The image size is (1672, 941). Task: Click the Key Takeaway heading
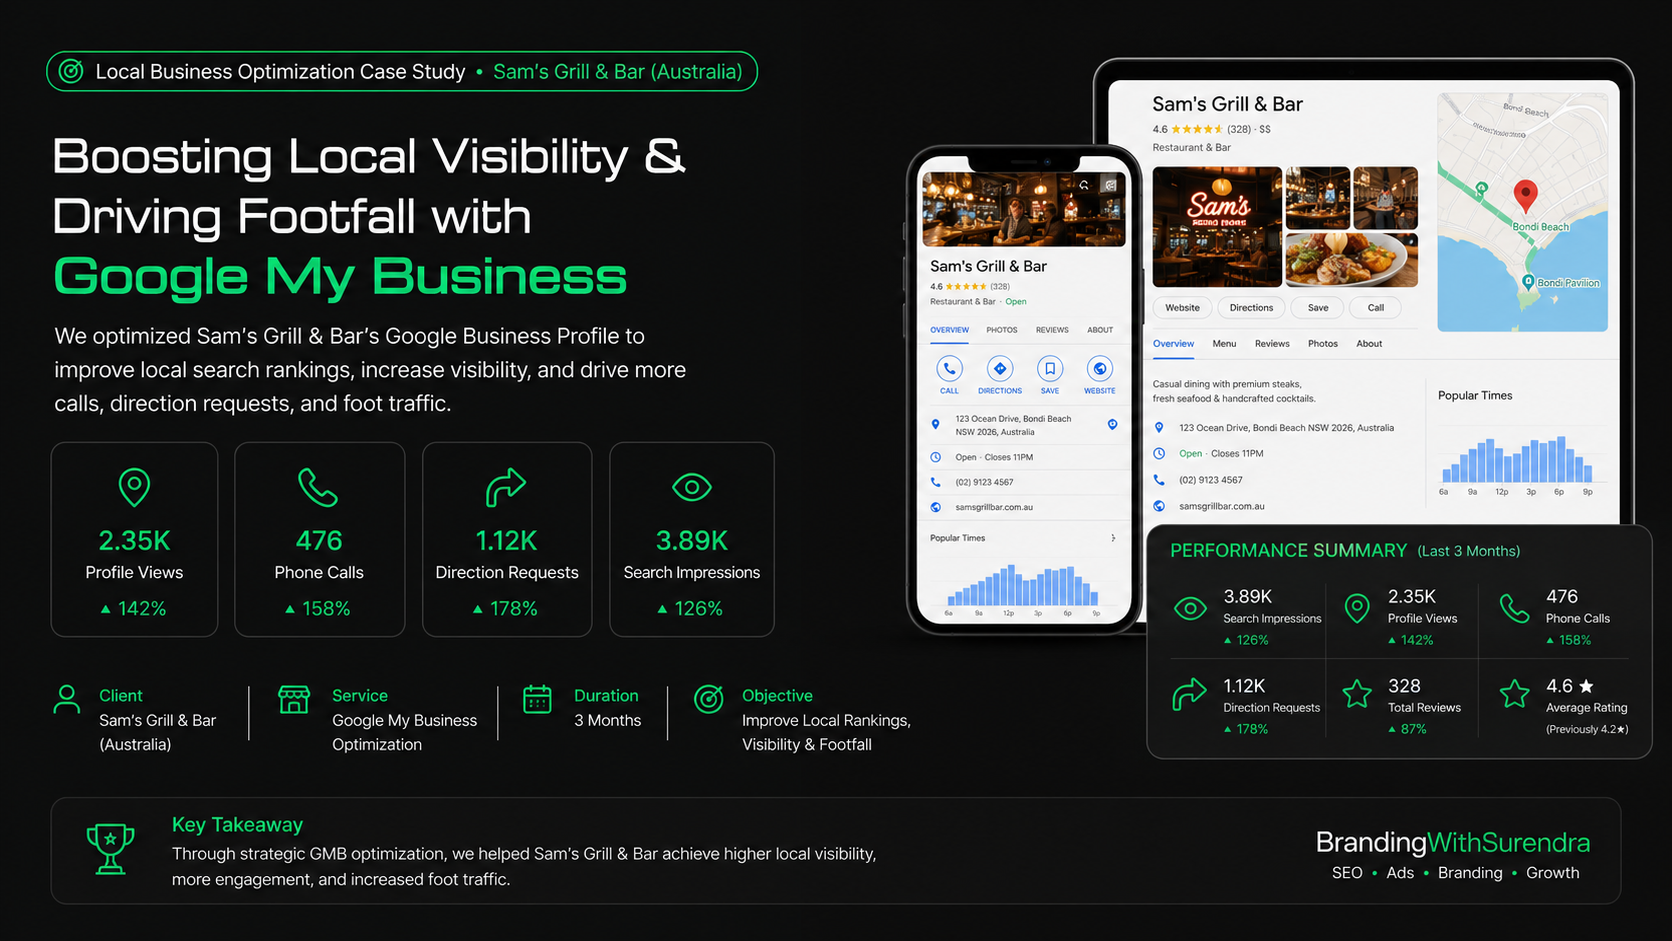237,825
